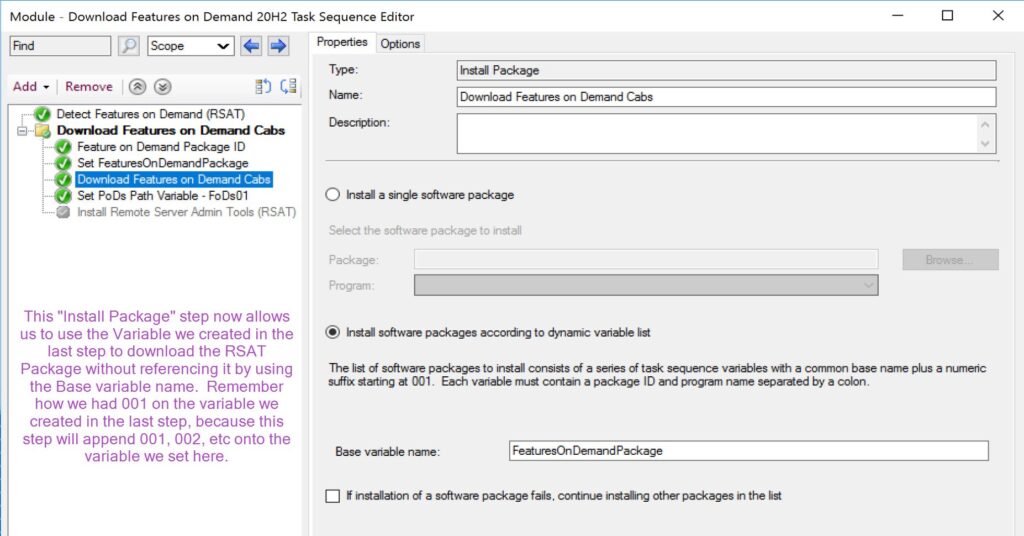The width and height of the screenshot is (1024, 536).
Task: Click the magnifying glass search icon
Action: click(x=129, y=46)
